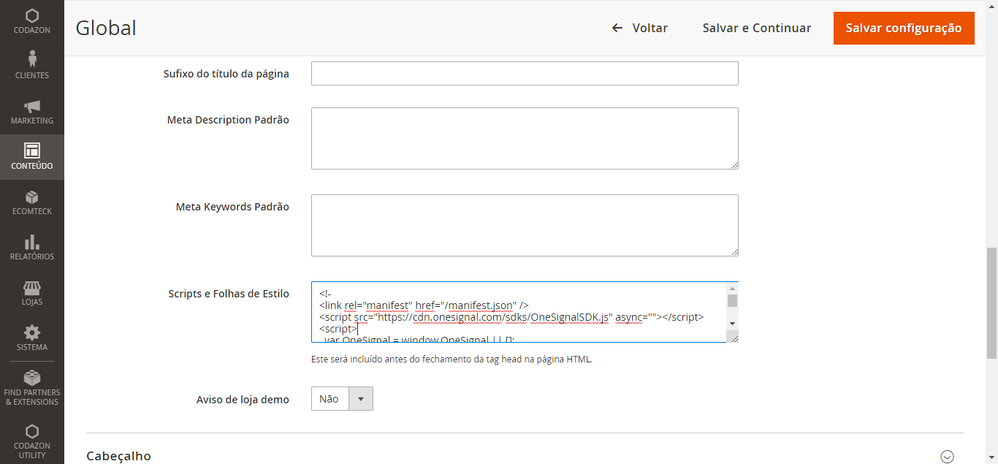Open the Ecomteck box icon
Image resolution: width=998 pixels, height=464 pixels.
(32, 198)
